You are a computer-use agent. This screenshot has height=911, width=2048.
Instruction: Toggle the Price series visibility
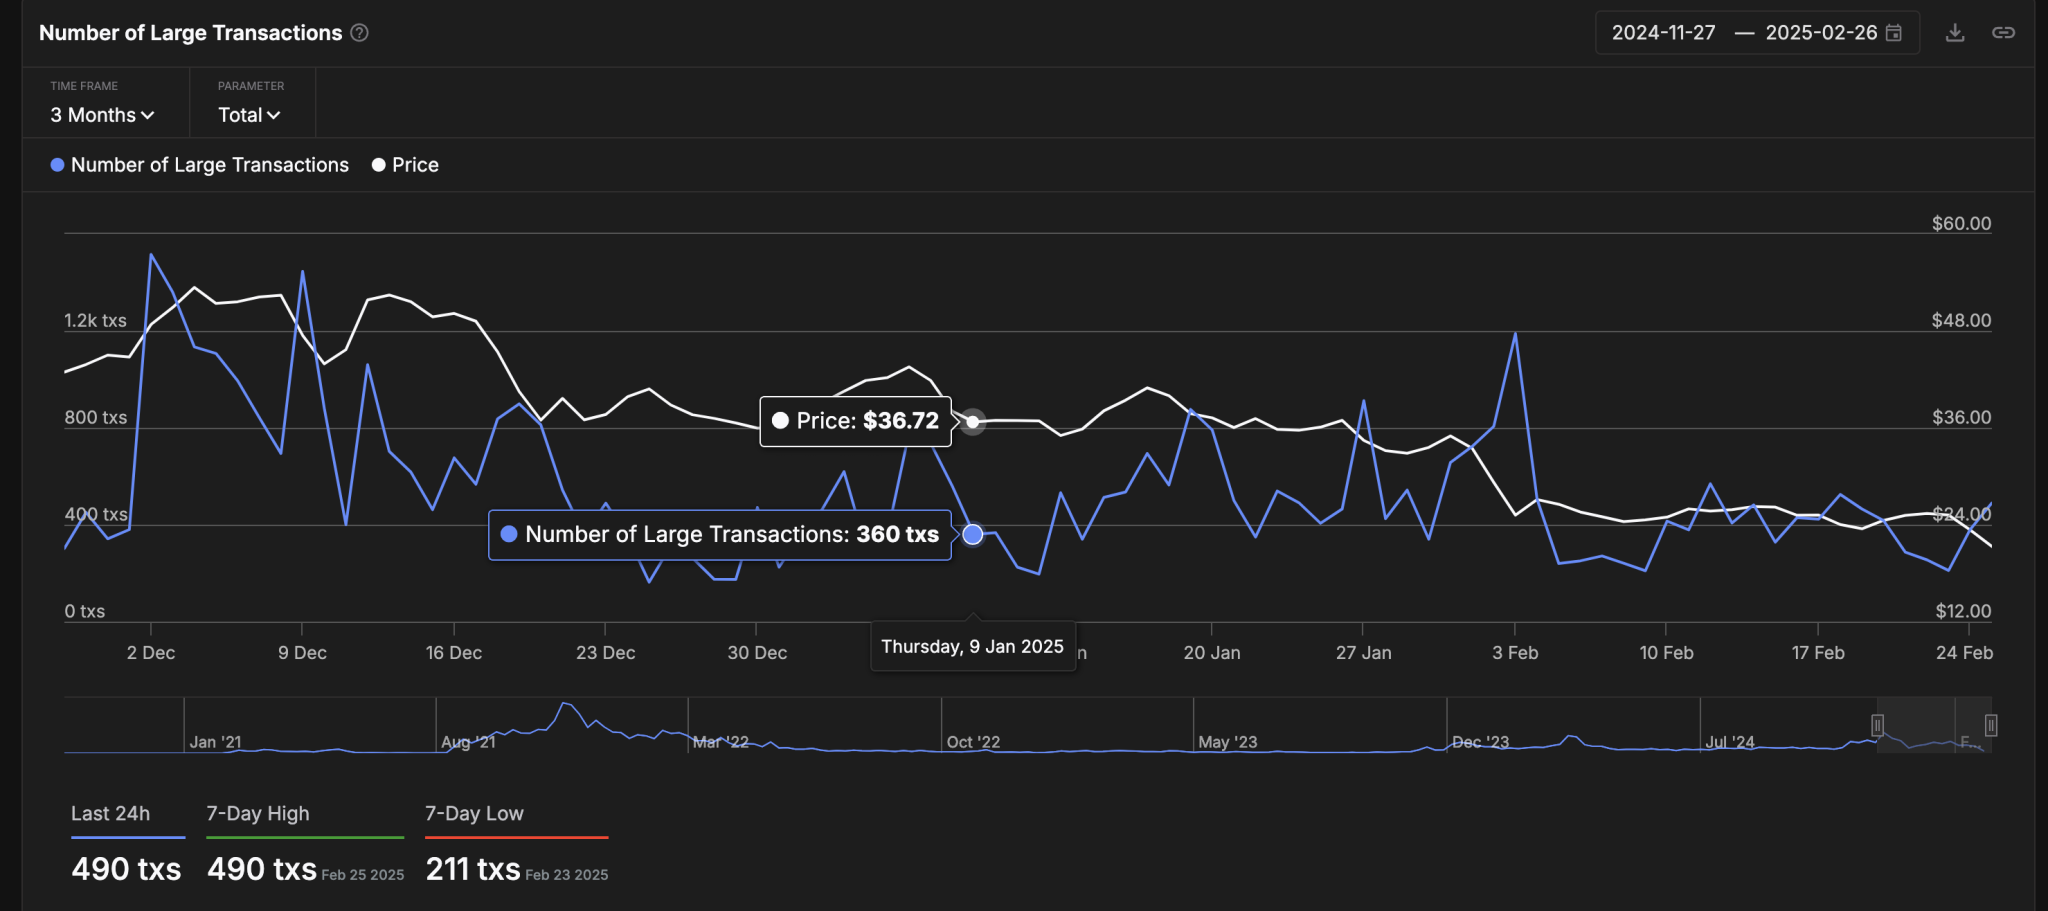point(415,165)
